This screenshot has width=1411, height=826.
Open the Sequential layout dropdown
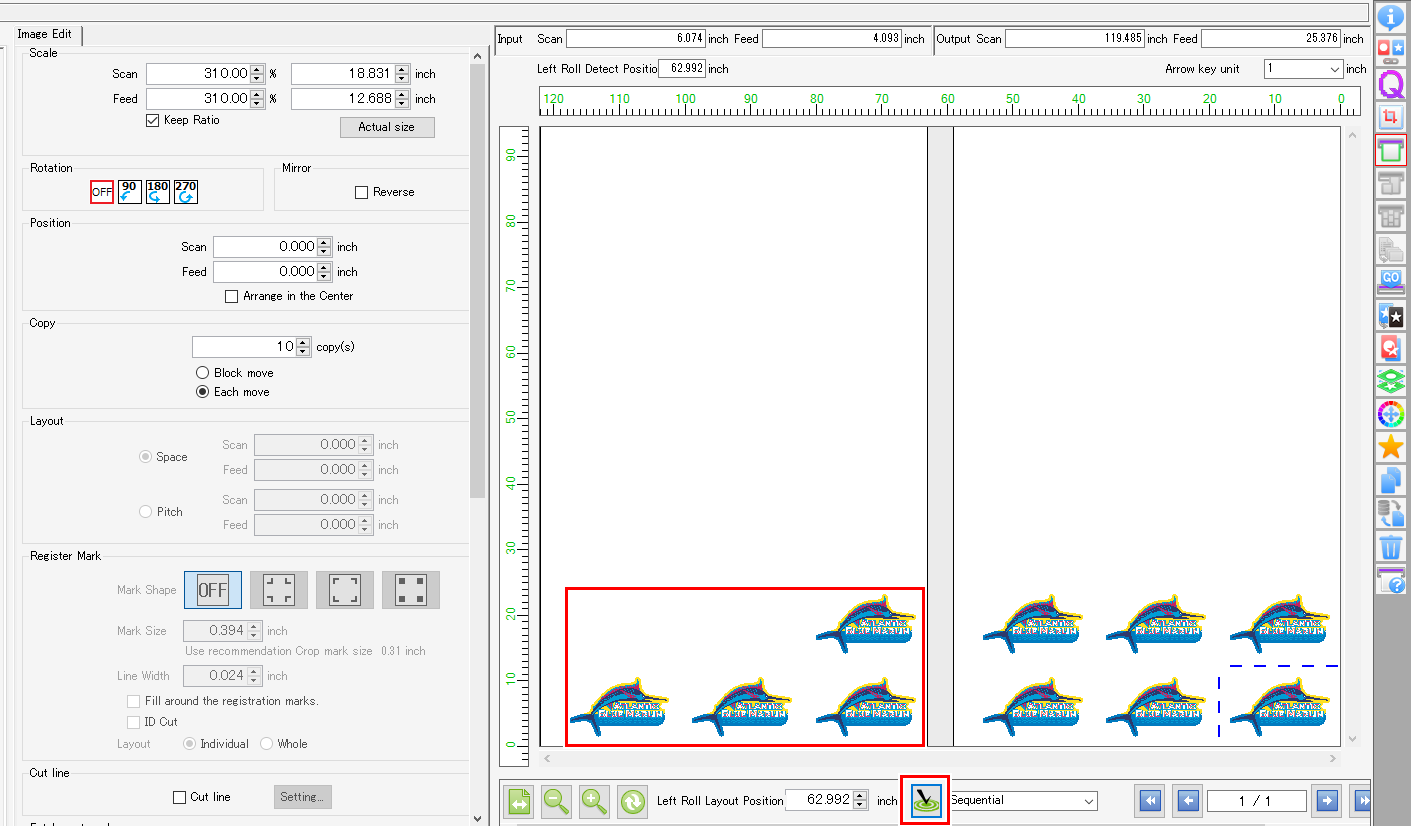[1022, 800]
